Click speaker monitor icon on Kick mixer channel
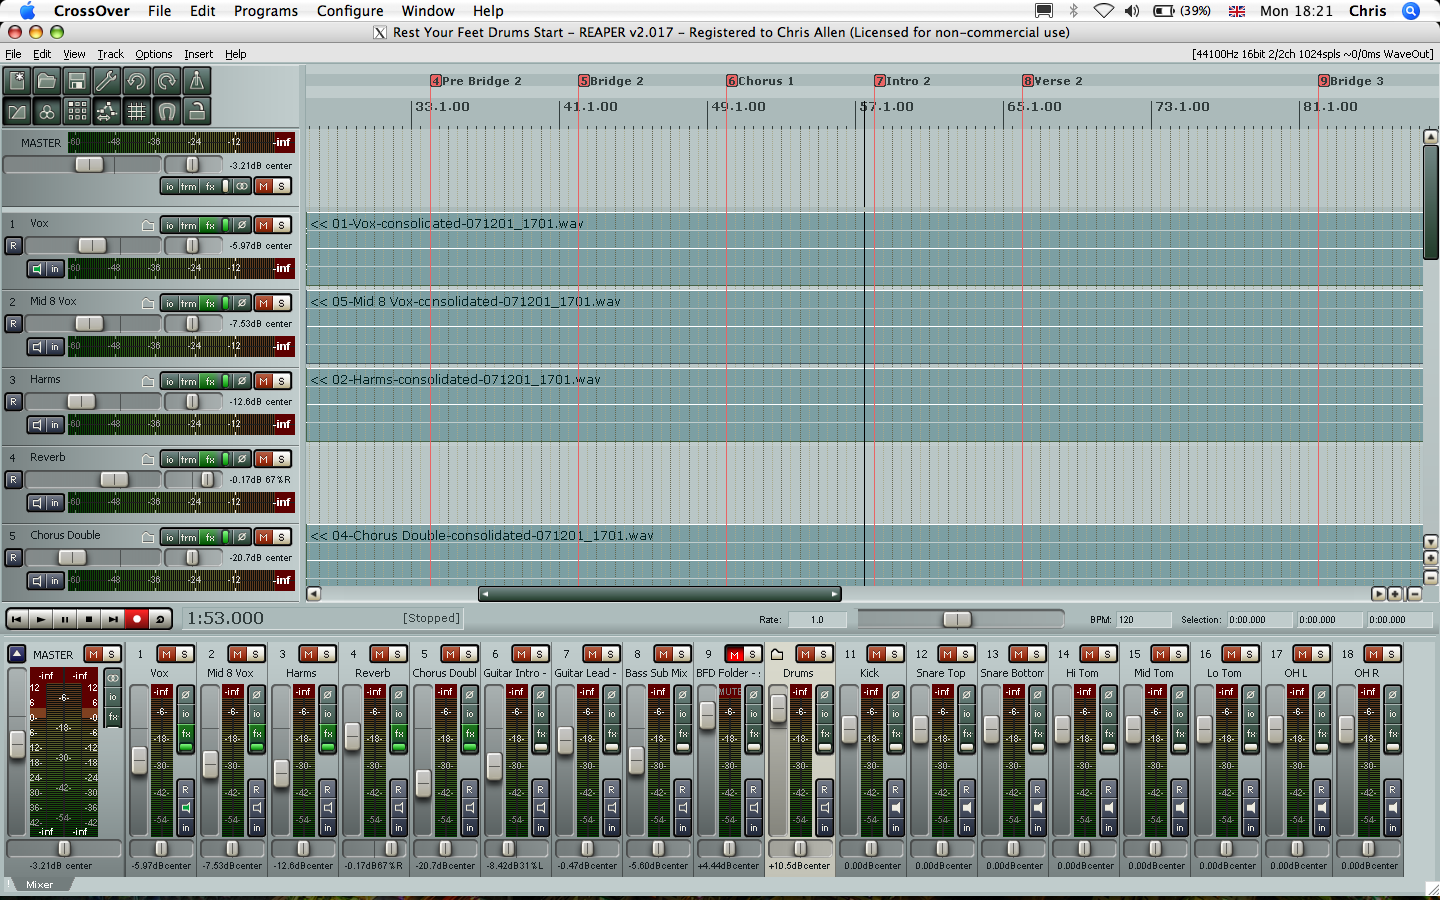The image size is (1440, 900). (x=896, y=808)
